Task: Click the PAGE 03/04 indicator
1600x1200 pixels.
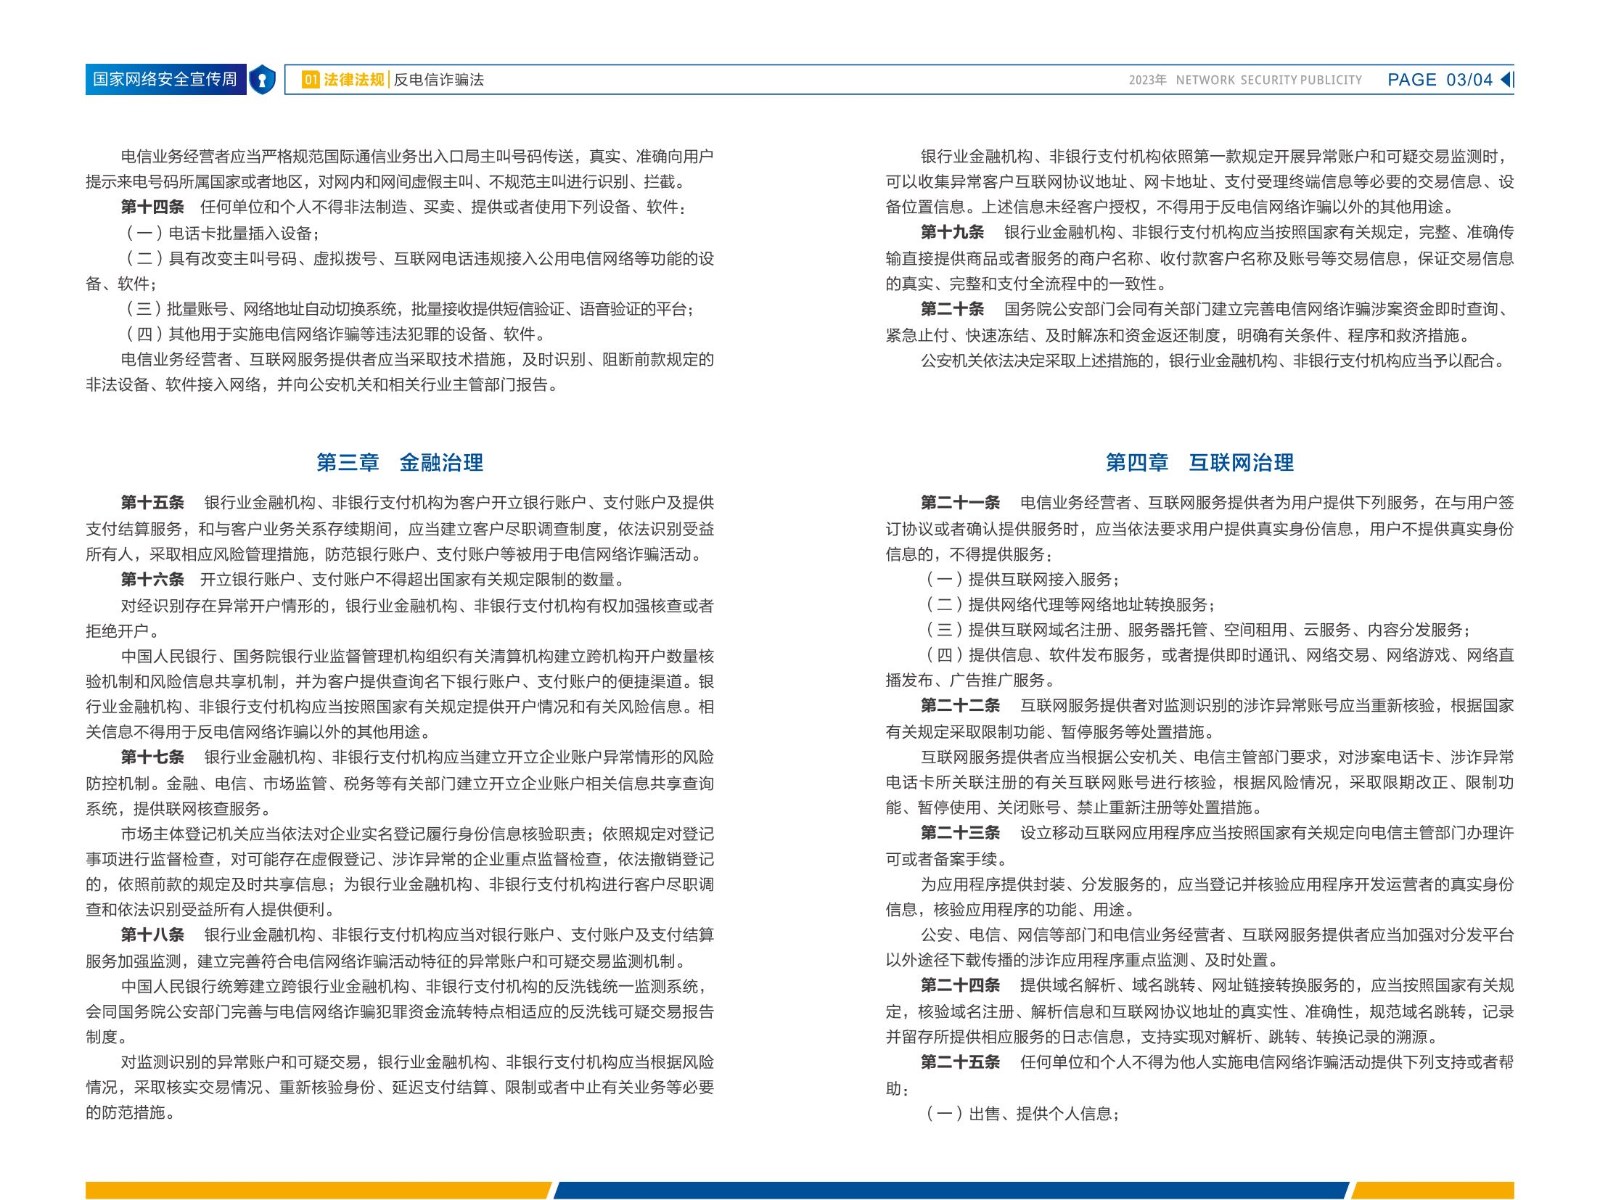Action: pos(1439,80)
